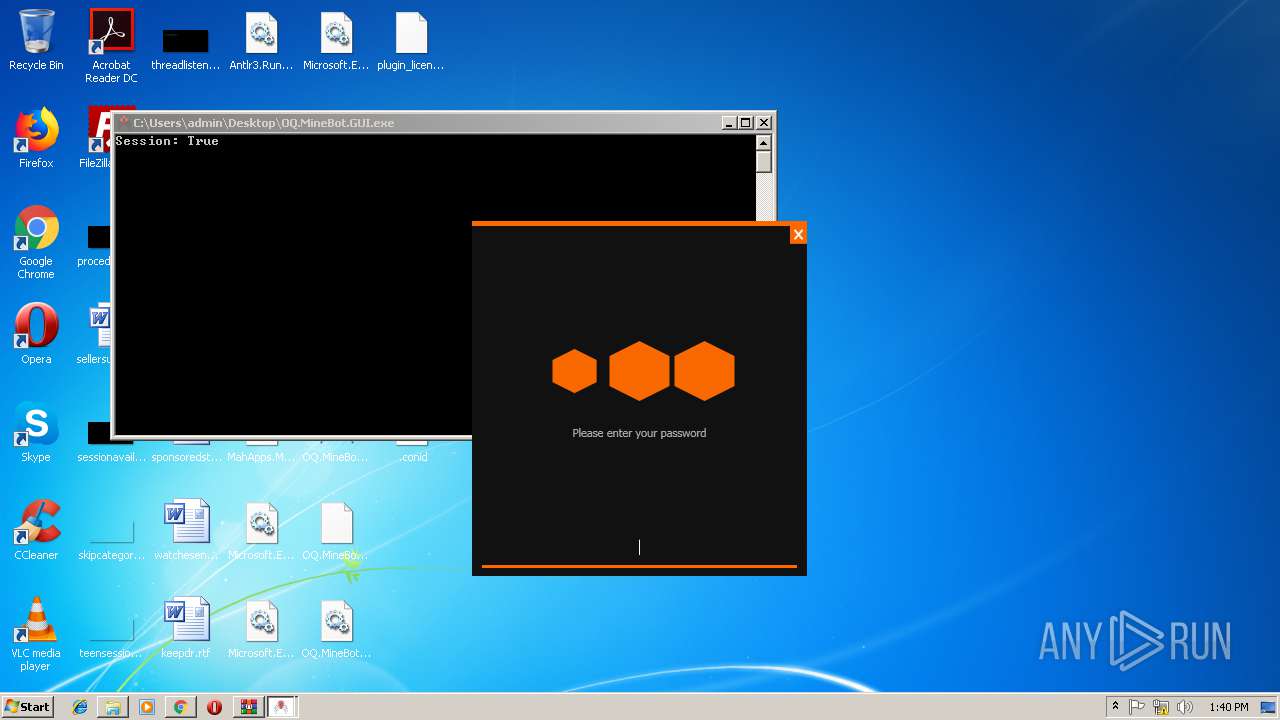Viewport: 1280px width, 720px height.
Task: Click the Show desktop button
Action: [1269, 707]
